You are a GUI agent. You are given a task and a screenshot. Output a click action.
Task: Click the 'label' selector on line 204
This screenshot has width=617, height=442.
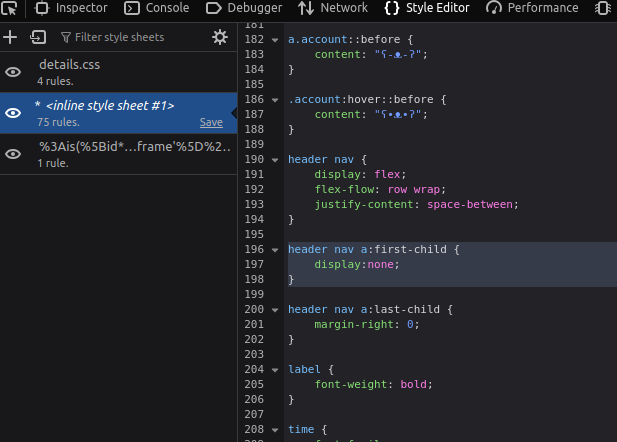tap(304, 370)
